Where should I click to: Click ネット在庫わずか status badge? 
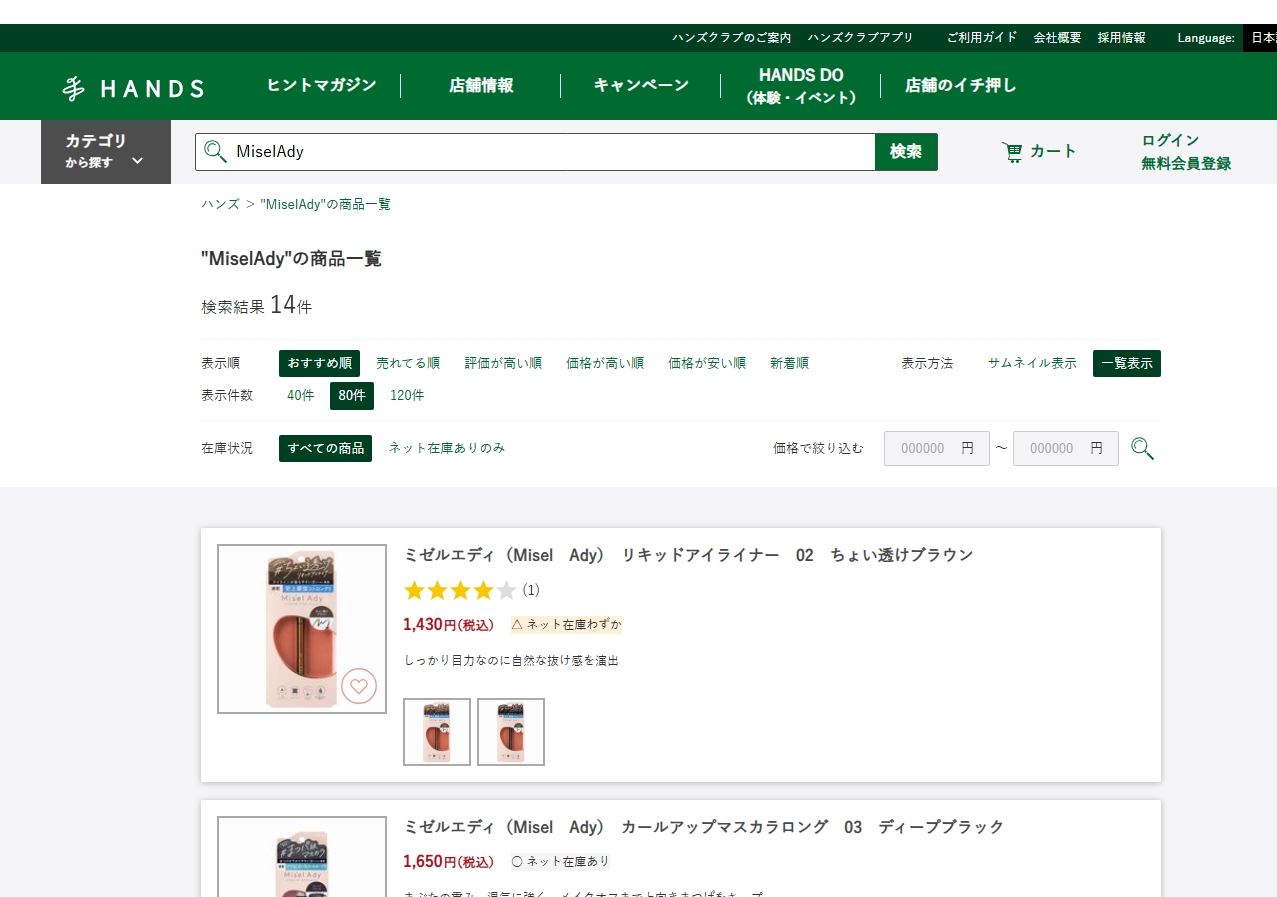[x=566, y=625]
